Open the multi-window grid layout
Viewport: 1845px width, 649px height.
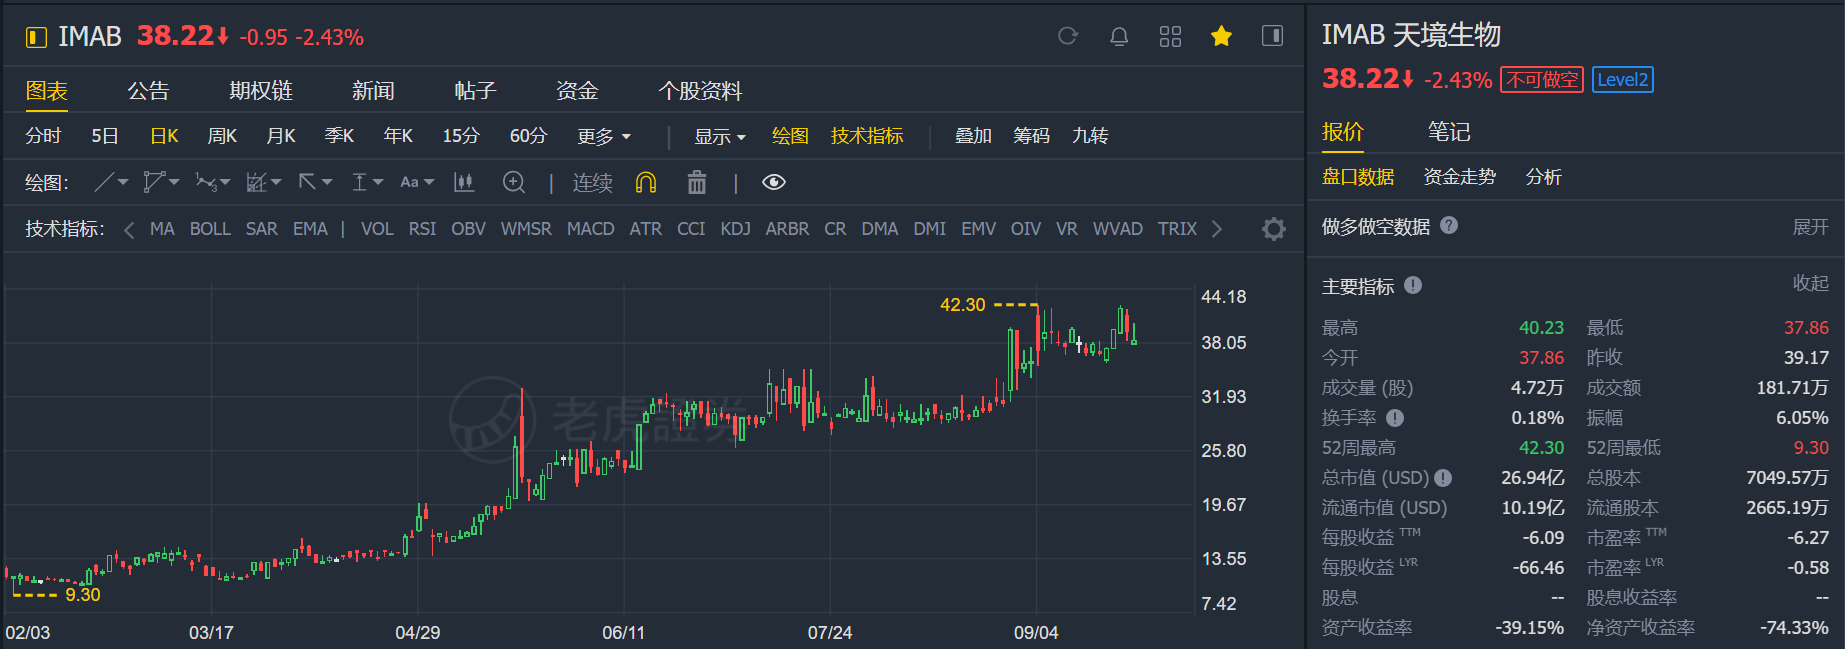point(1170,36)
